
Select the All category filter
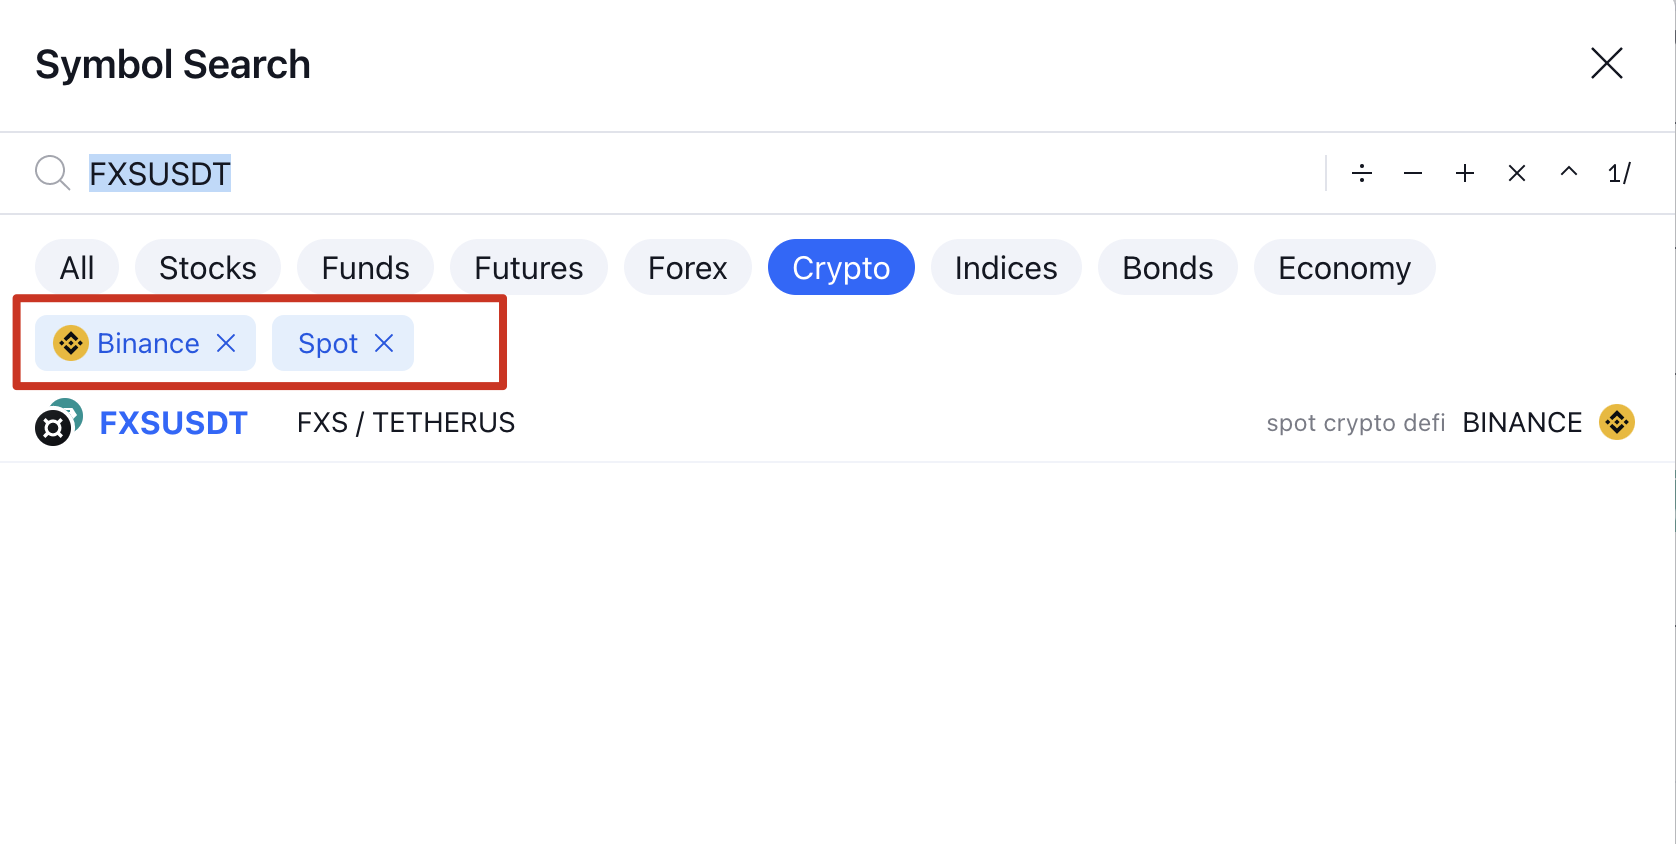pos(76,267)
